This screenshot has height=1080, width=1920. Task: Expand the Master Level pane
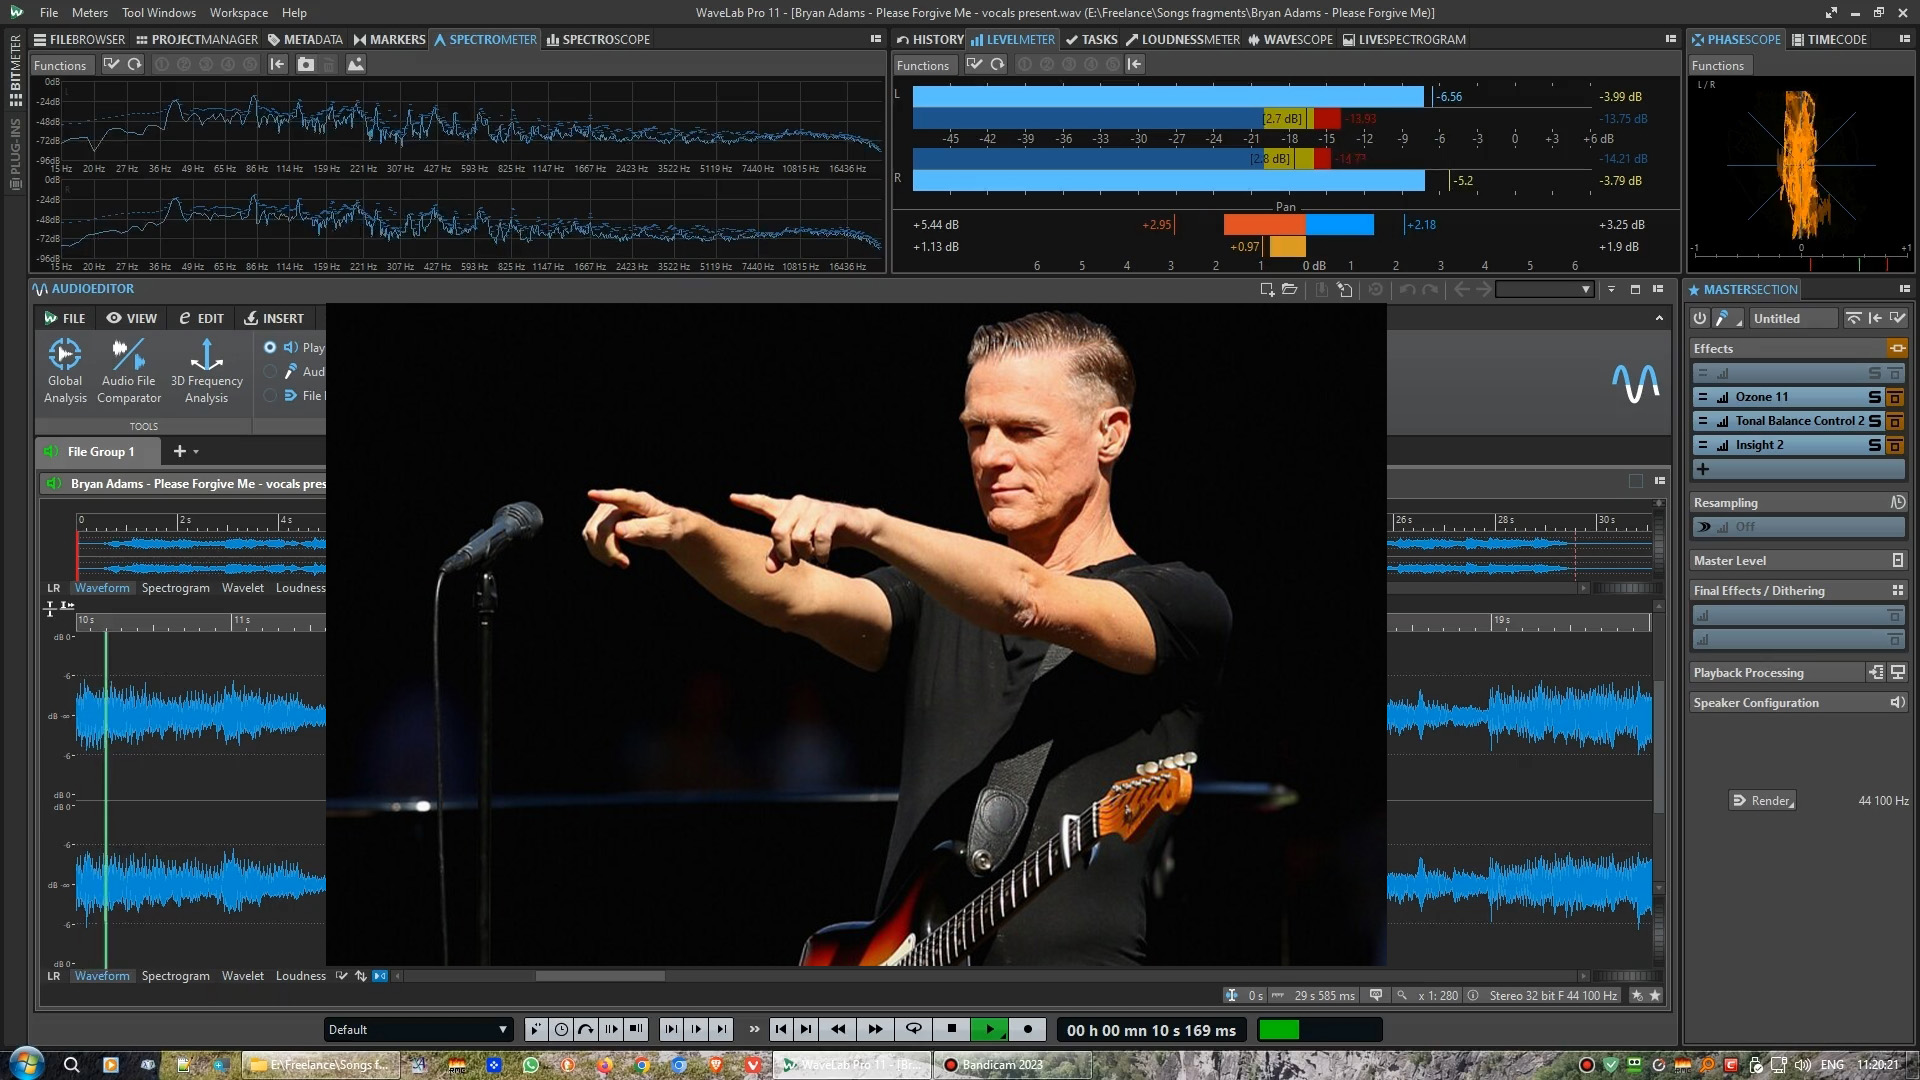point(1897,560)
